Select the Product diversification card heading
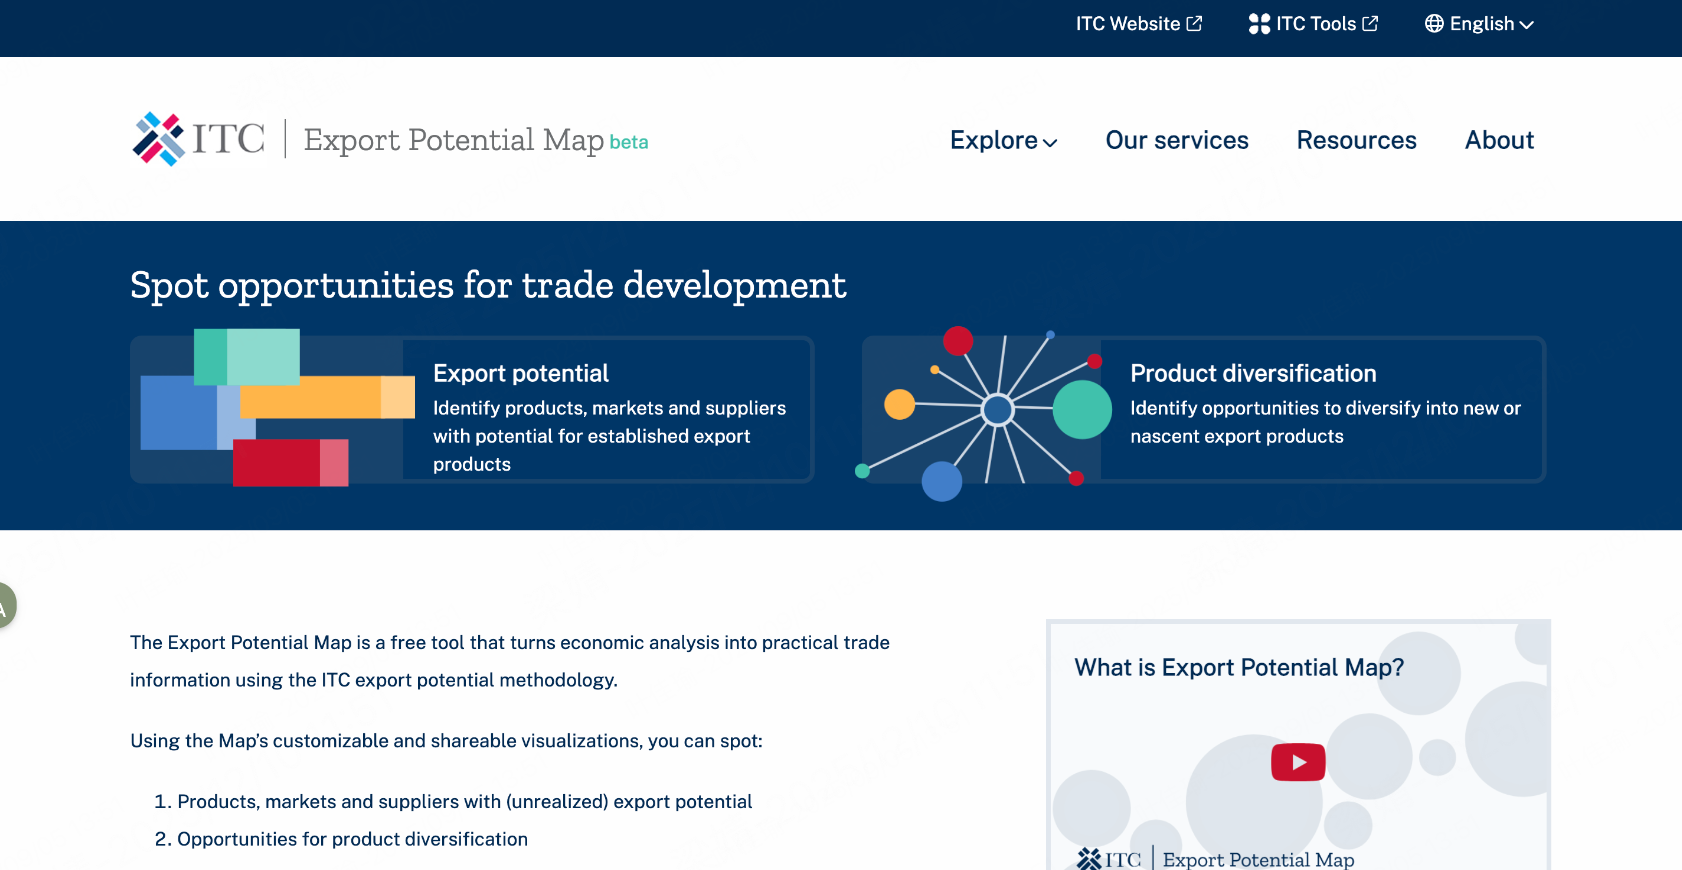Screen dimensions: 1682x870 1253,373
